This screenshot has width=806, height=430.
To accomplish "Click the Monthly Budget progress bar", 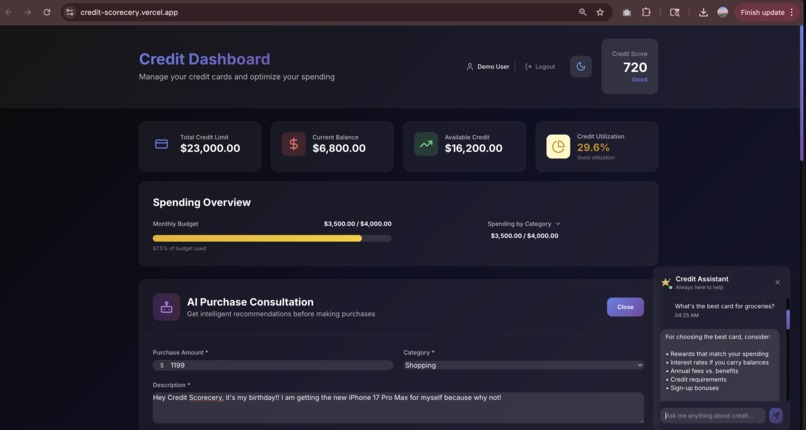I will tap(272, 238).
